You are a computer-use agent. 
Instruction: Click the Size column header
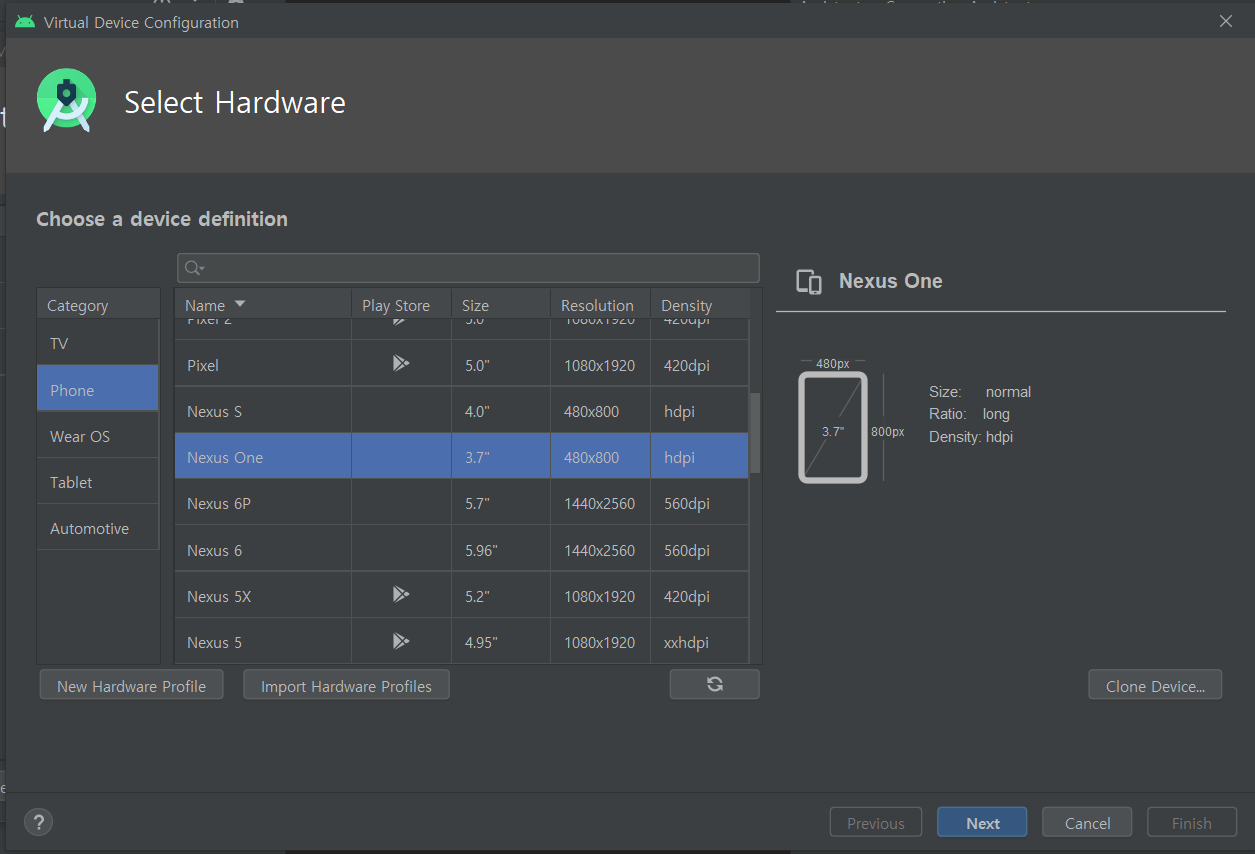(500, 305)
